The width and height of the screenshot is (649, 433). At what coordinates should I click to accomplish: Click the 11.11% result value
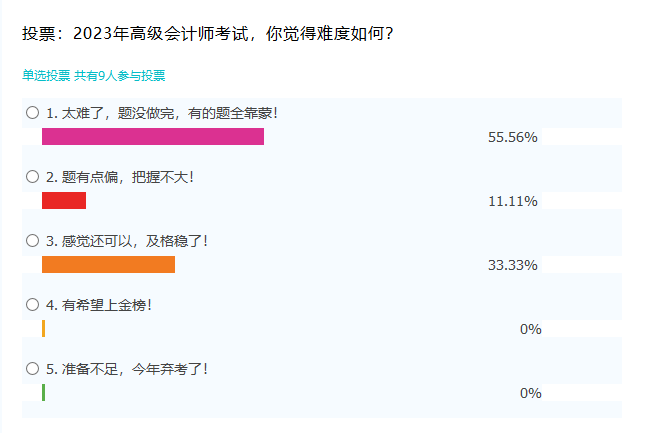click(x=513, y=201)
